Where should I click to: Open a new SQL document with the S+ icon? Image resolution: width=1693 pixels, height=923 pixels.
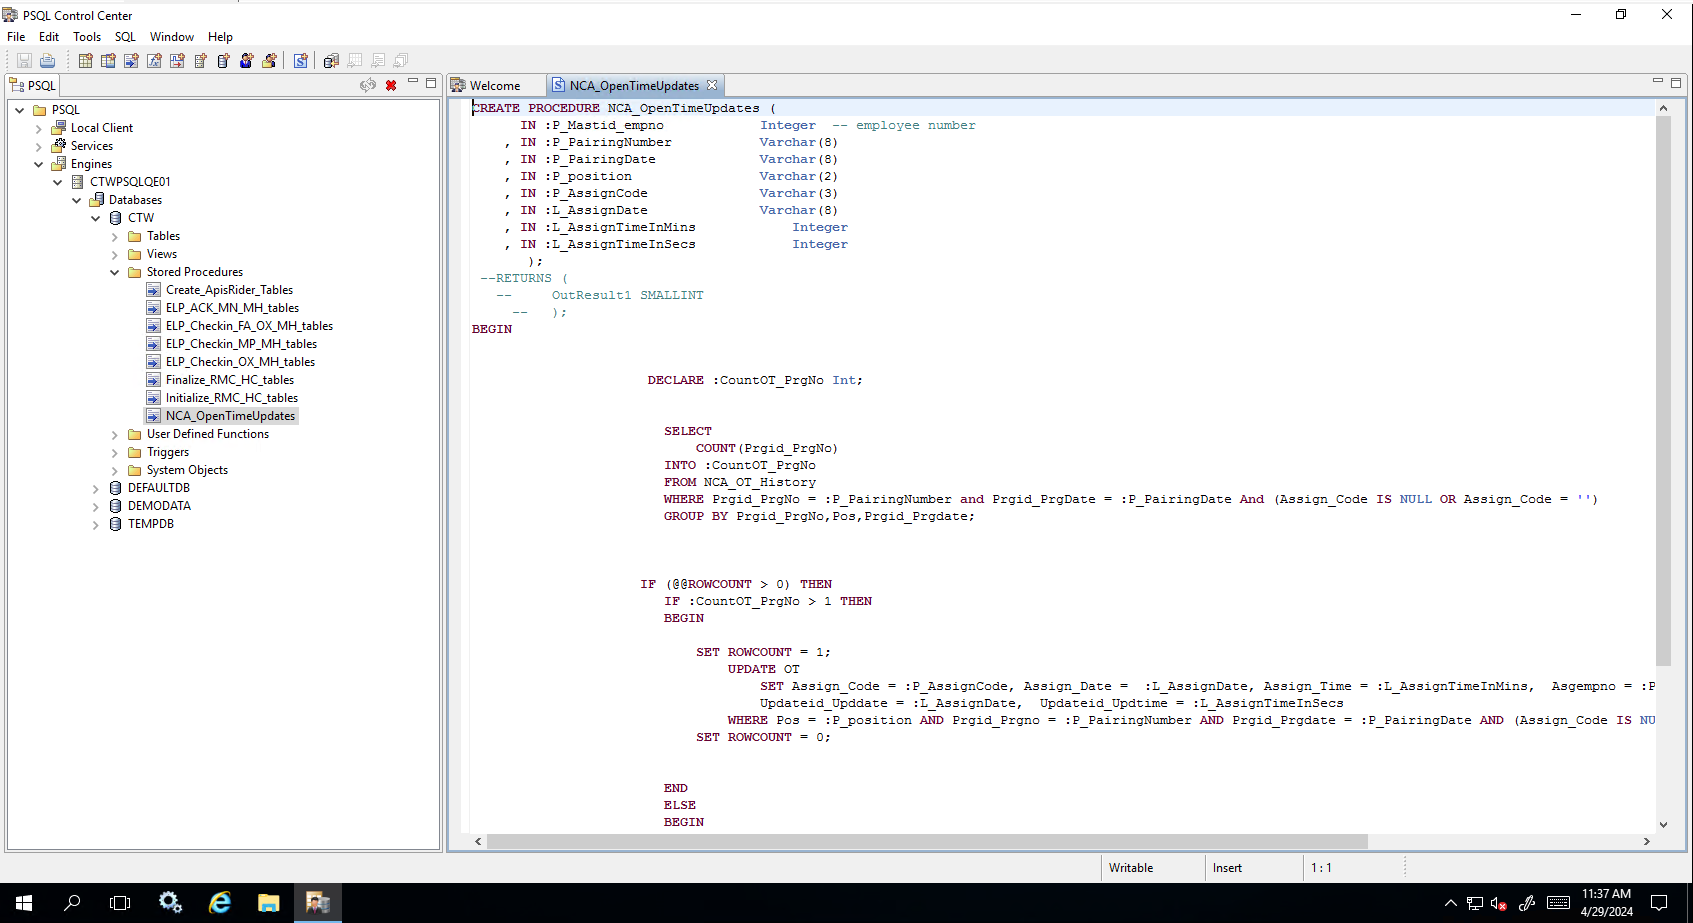point(301,60)
